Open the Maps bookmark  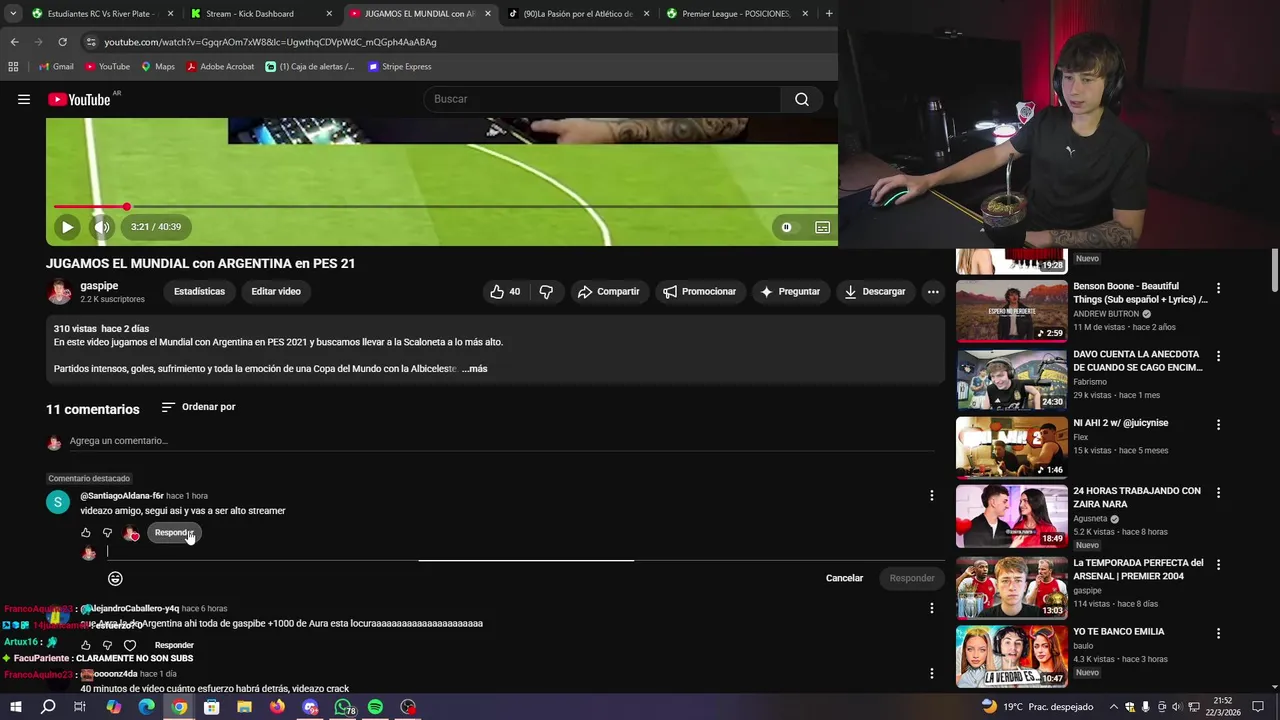[158, 67]
